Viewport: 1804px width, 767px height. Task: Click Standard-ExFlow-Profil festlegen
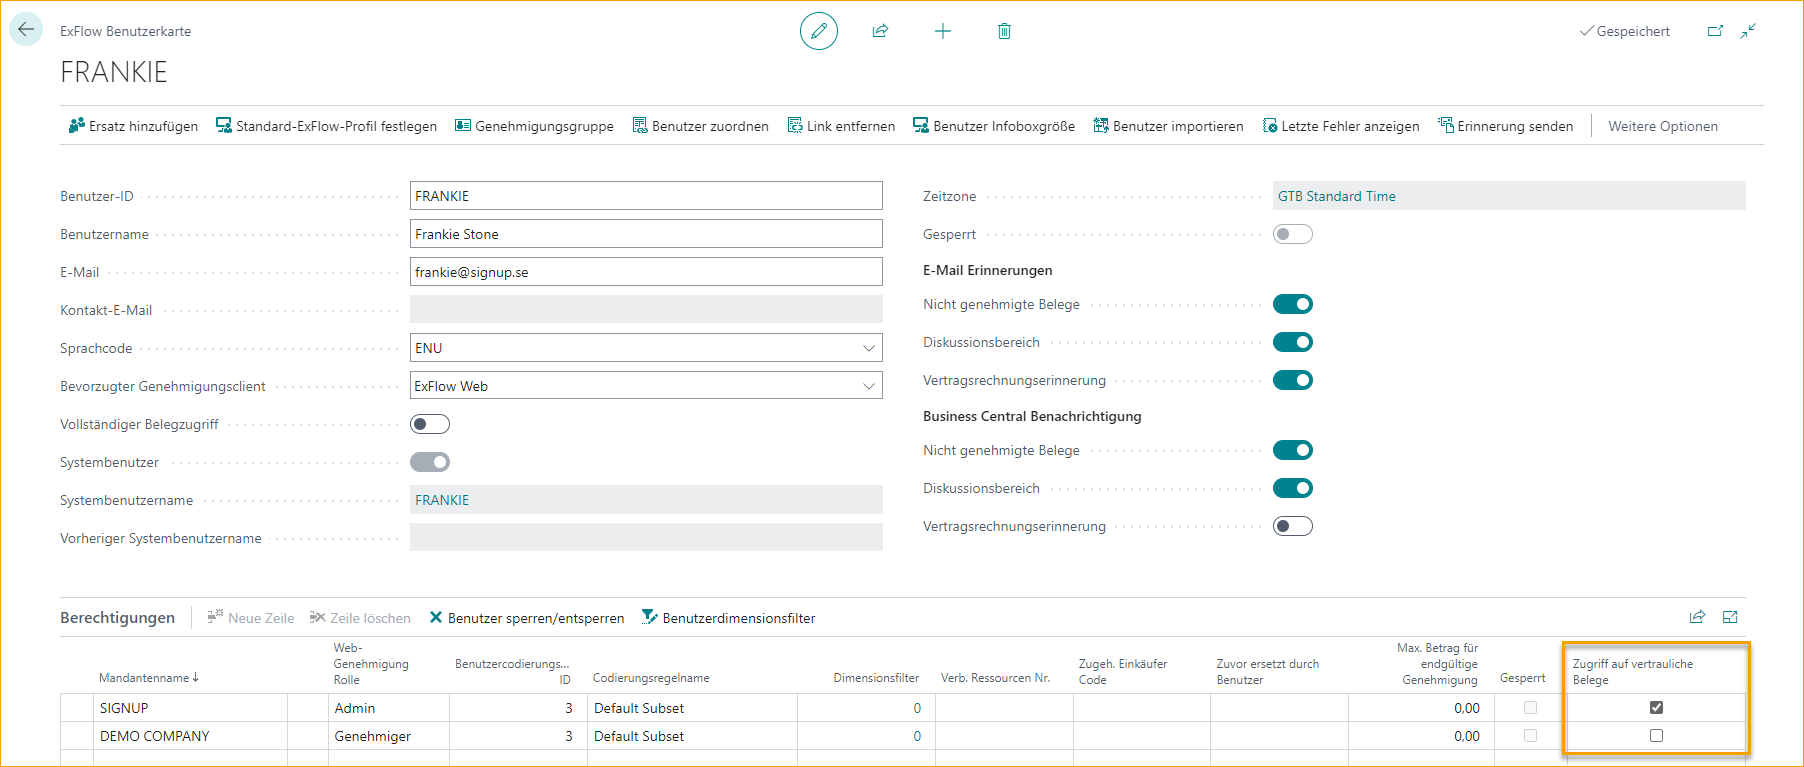click(x=326, y=126)
